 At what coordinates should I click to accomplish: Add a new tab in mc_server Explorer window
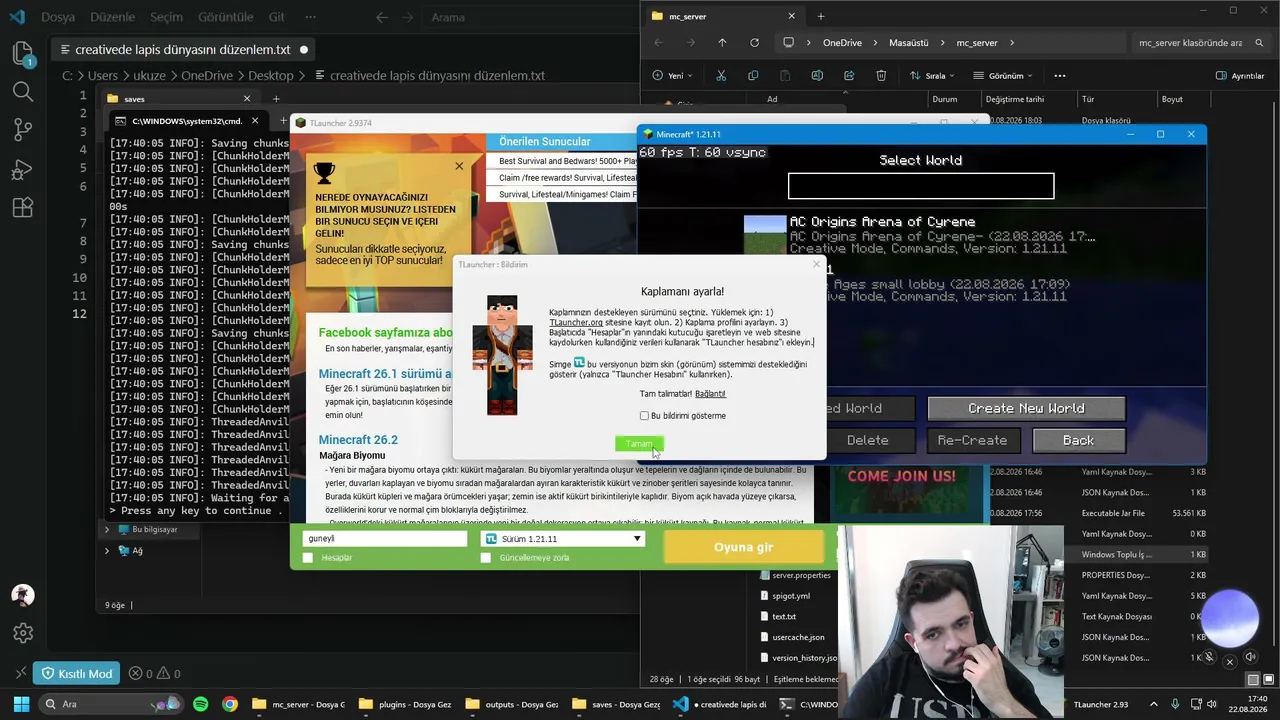[821, 16]
